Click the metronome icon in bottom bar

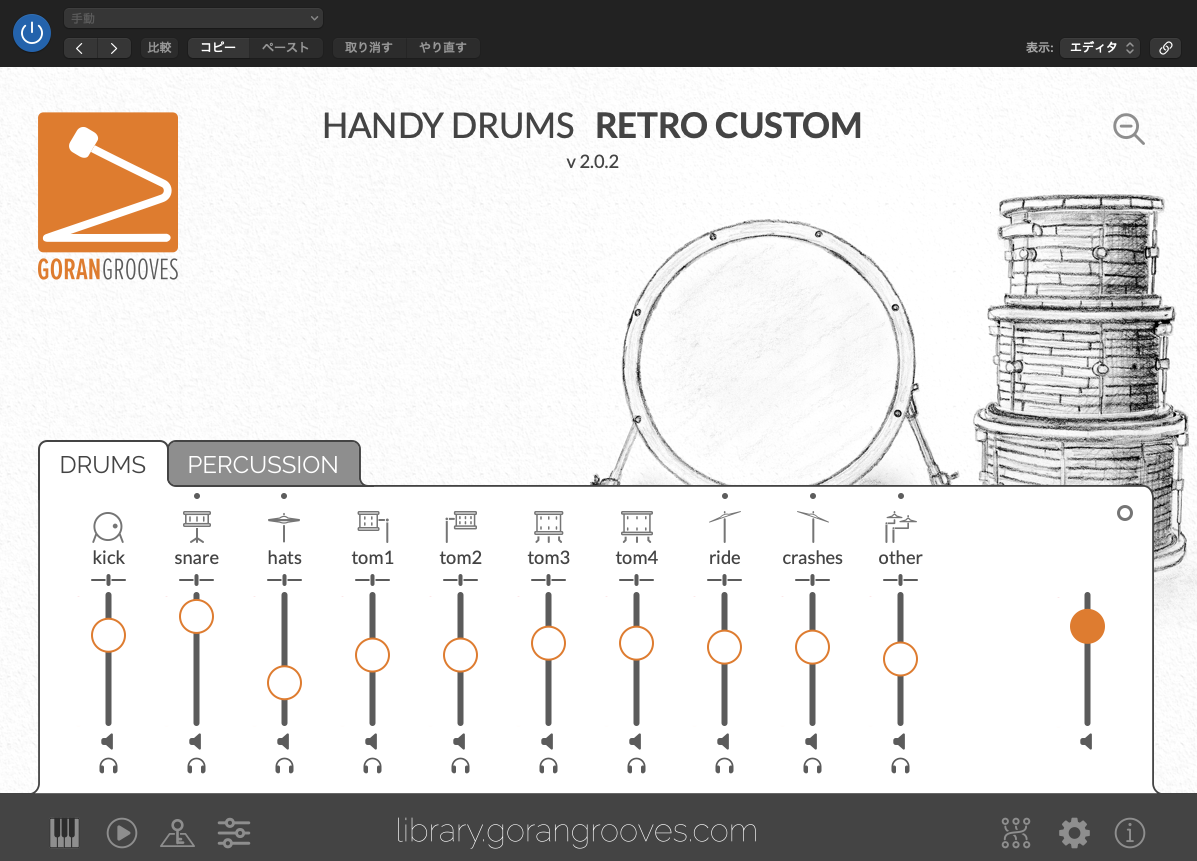[x=177, y=832]
